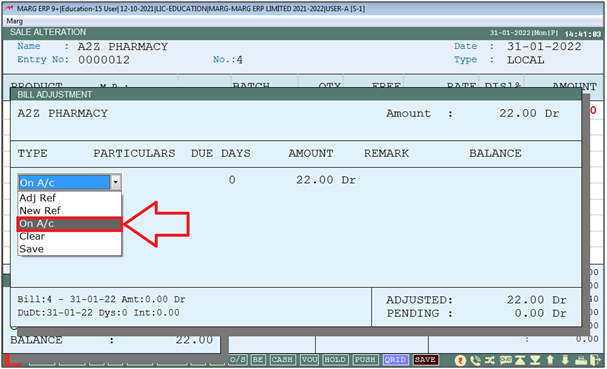The width and height of the screenshot is (607, 369).
Task: Click the clock showing 14:41:03
Action: click(x=582, y=34)
